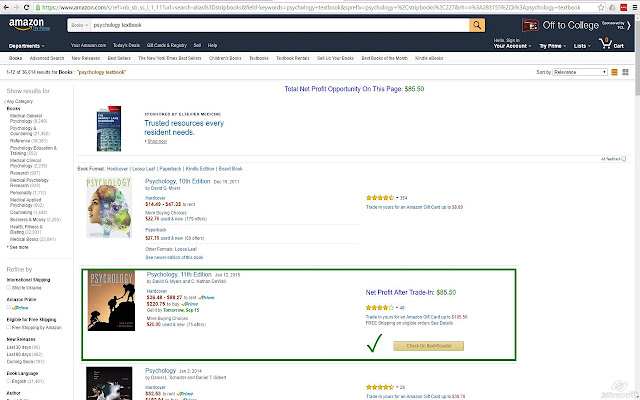640x400 pixels.
Task: Open the Chrome hamburger menu
Action: [634, 7]
